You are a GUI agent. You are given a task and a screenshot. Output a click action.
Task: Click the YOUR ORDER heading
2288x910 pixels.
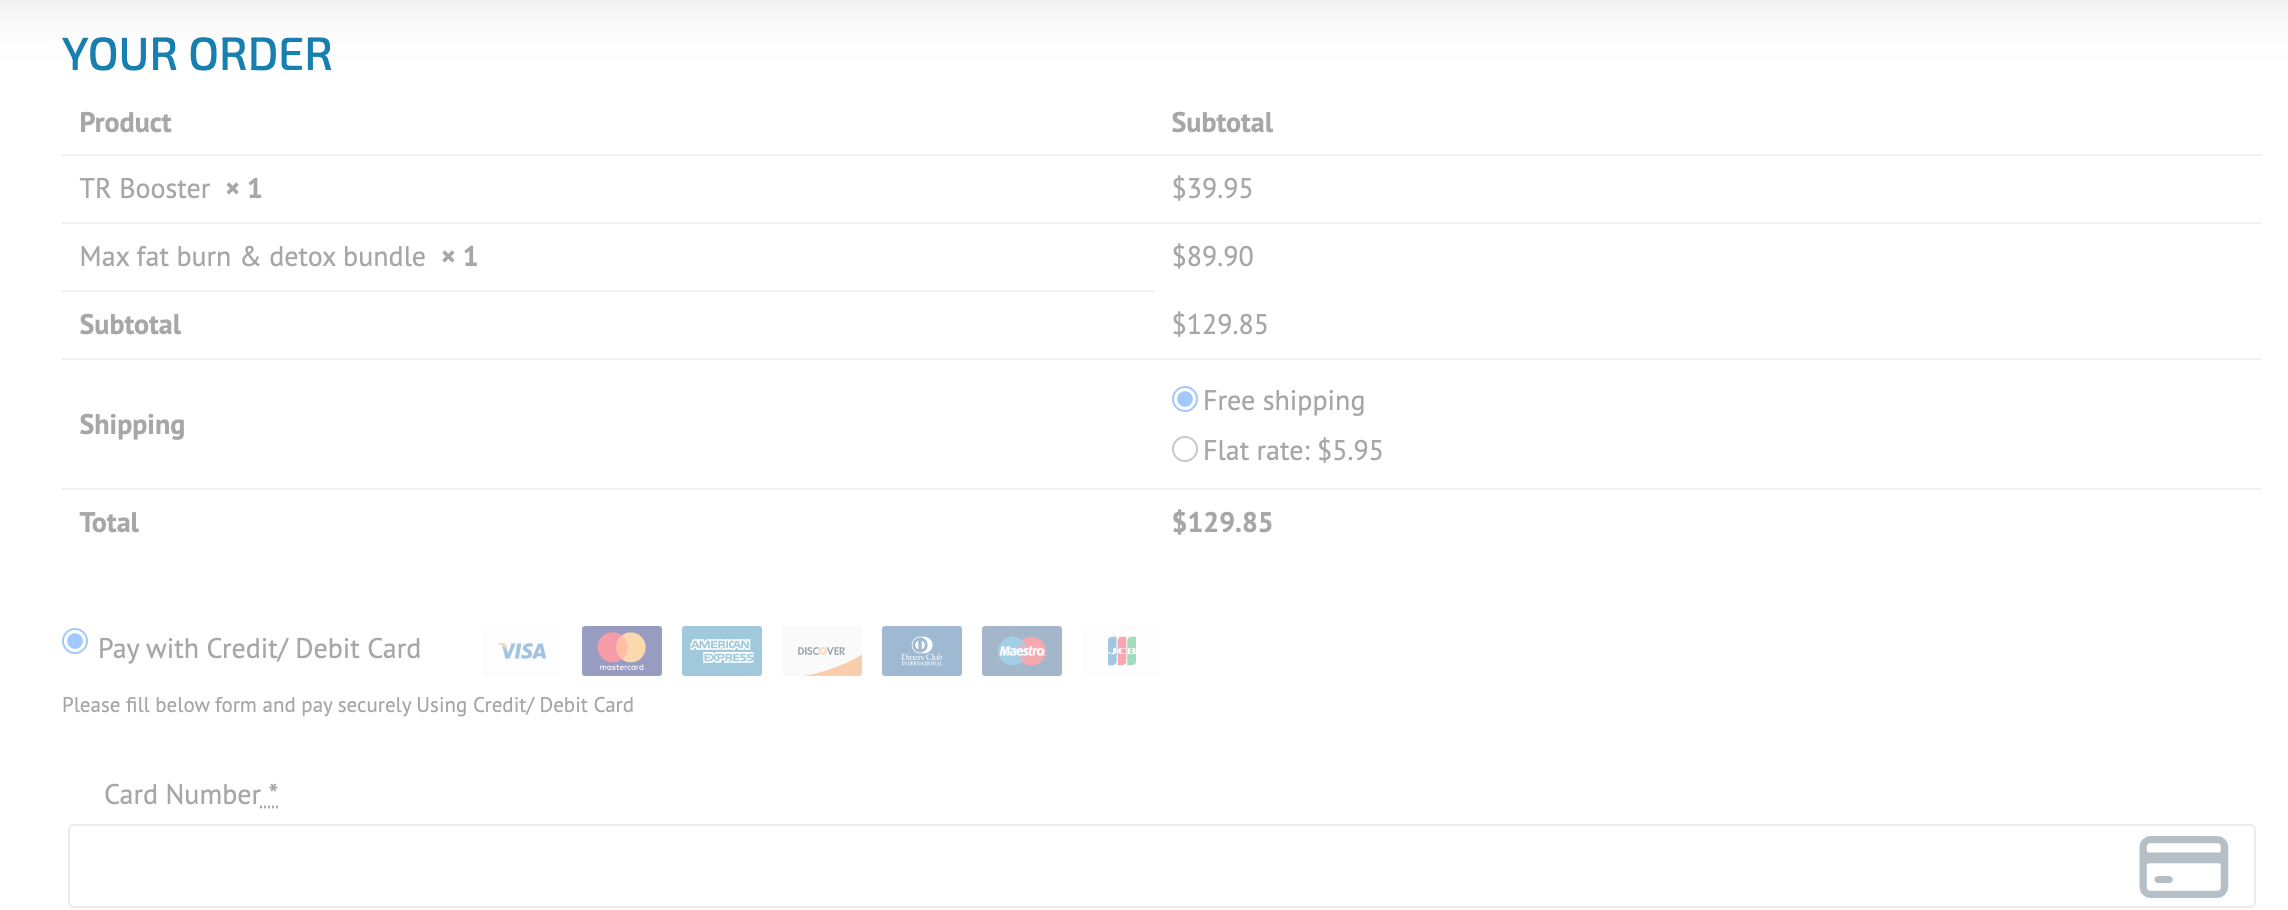pos(197,55)
